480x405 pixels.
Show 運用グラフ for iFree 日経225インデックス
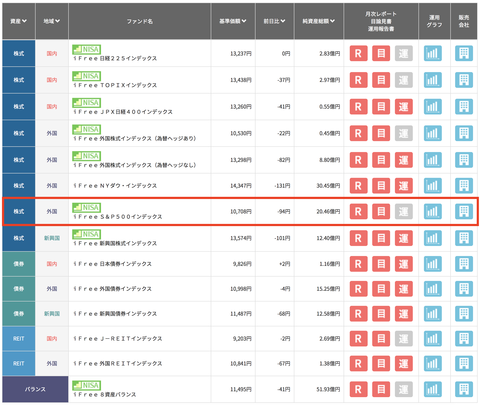click(433, 53)
